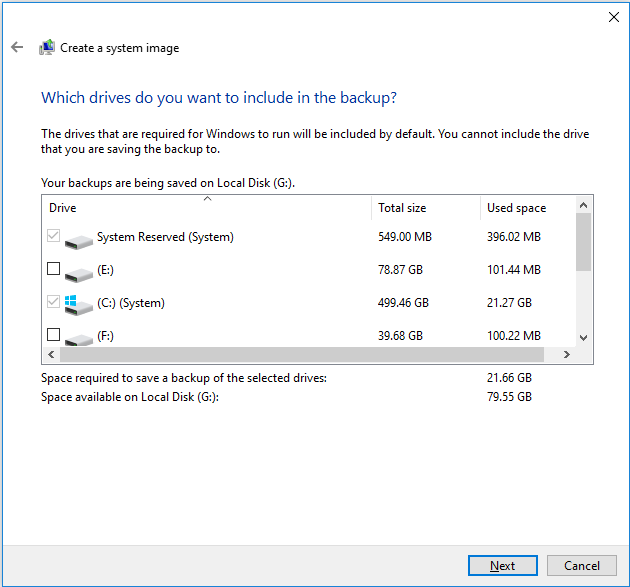This screenshot has width=630, height=587.
Task: Click the 78.87 GB total size cell
Action: [400, 270]
